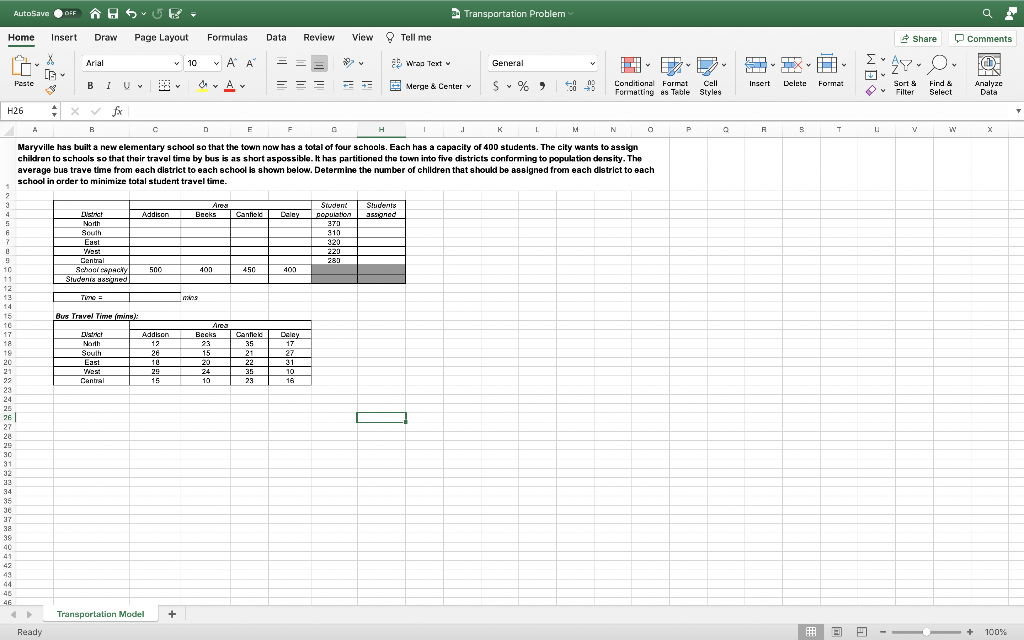This screenshot has width=1024, height=640.
Task: Switch to the View tab
Action: [362, 37]
